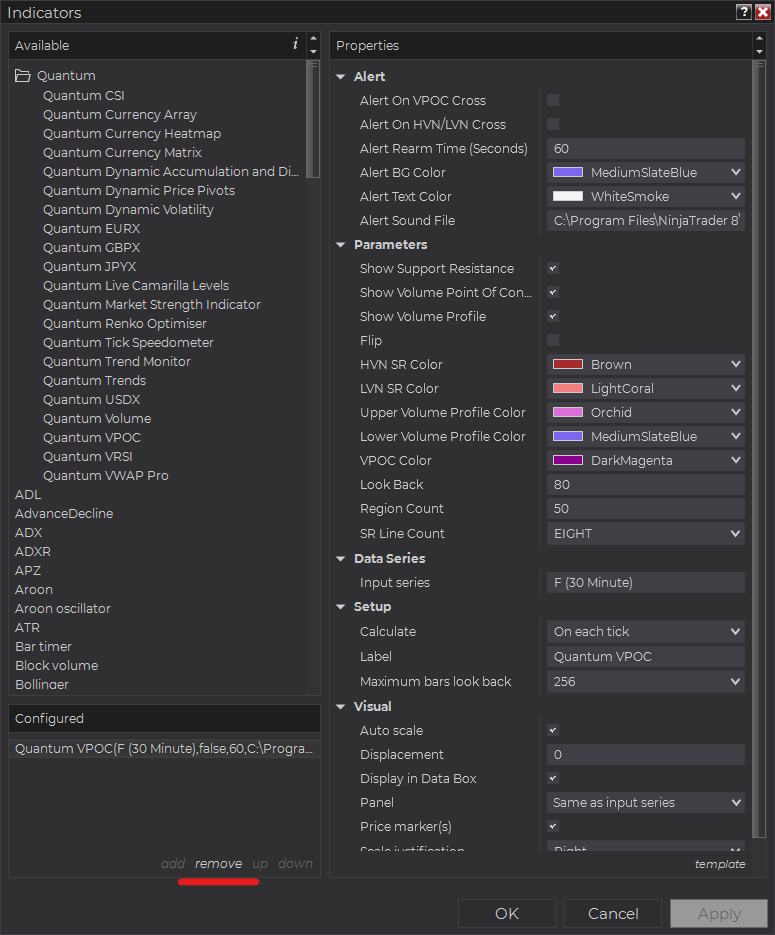Click Input series field F (30 Minute)
This screenshot has width=775, height=935.
pos(646,583)
